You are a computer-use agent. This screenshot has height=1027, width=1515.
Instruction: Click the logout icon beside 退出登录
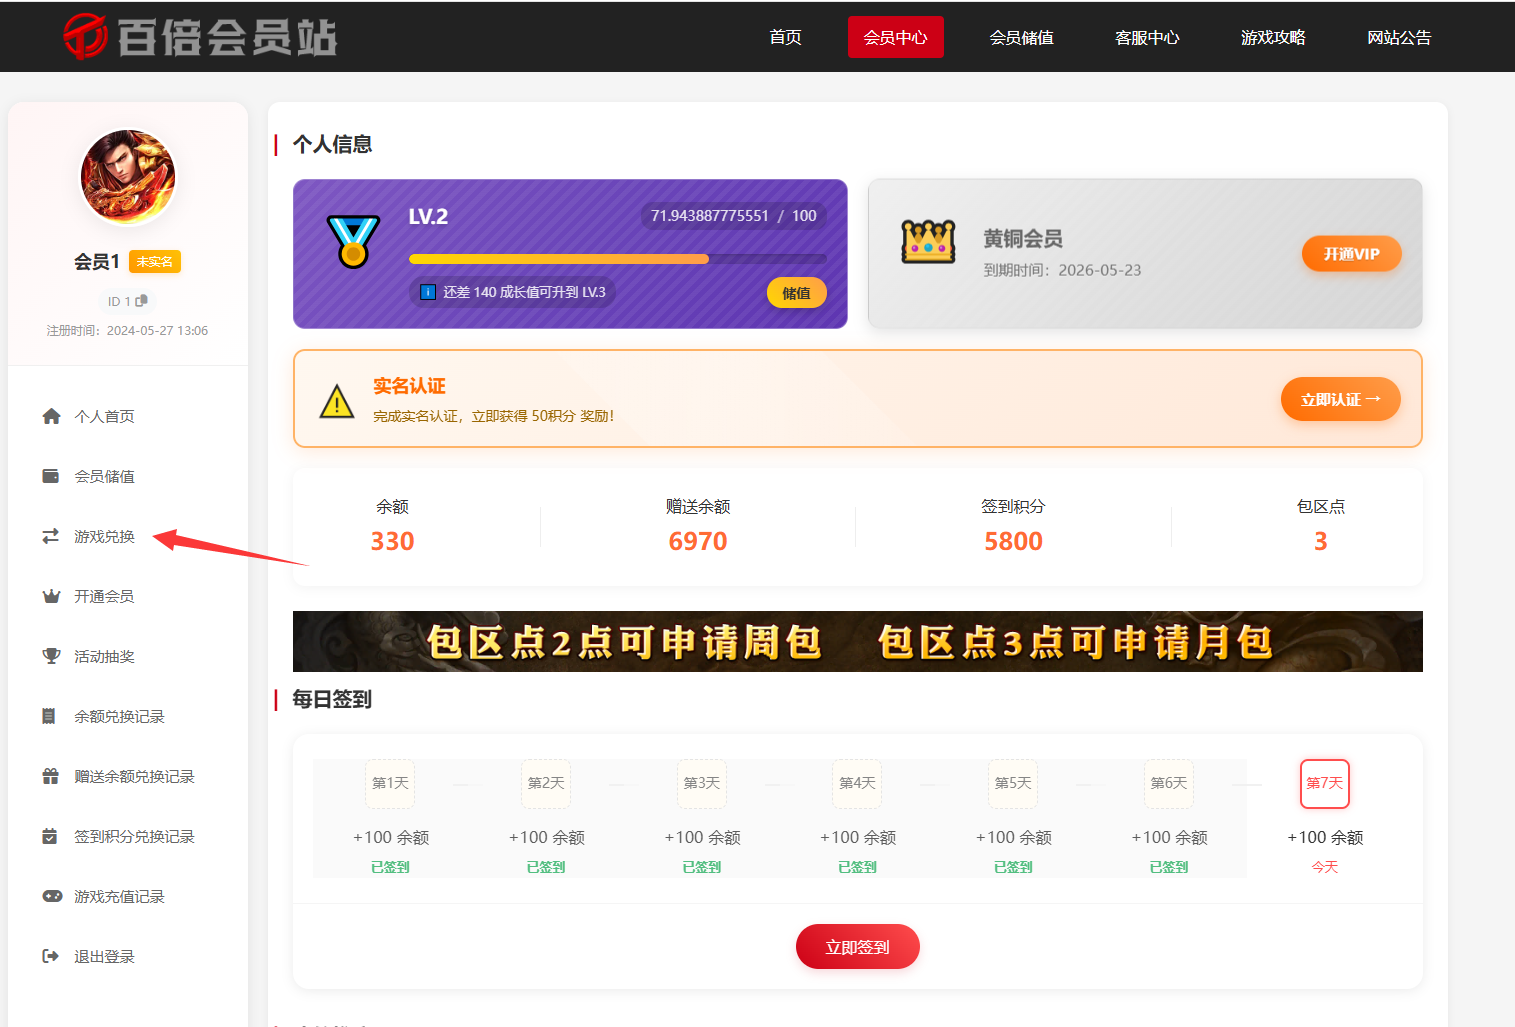51,956
